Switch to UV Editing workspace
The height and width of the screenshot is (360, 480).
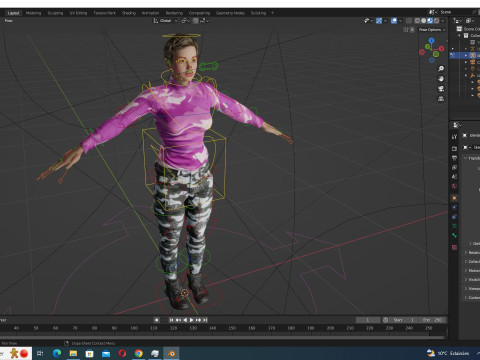tap(78, 13)
